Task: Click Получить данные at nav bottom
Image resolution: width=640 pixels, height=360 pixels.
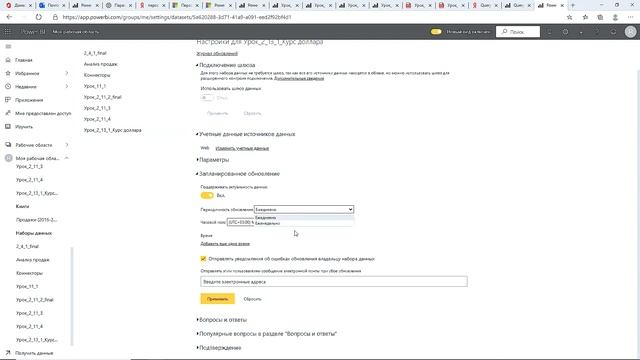Action: click(34, 353)
